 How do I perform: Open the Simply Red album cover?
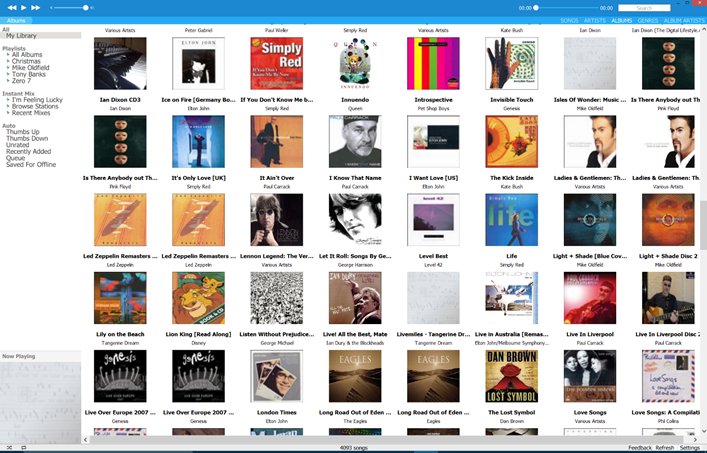pyautogui.click(x=277, y=64)
